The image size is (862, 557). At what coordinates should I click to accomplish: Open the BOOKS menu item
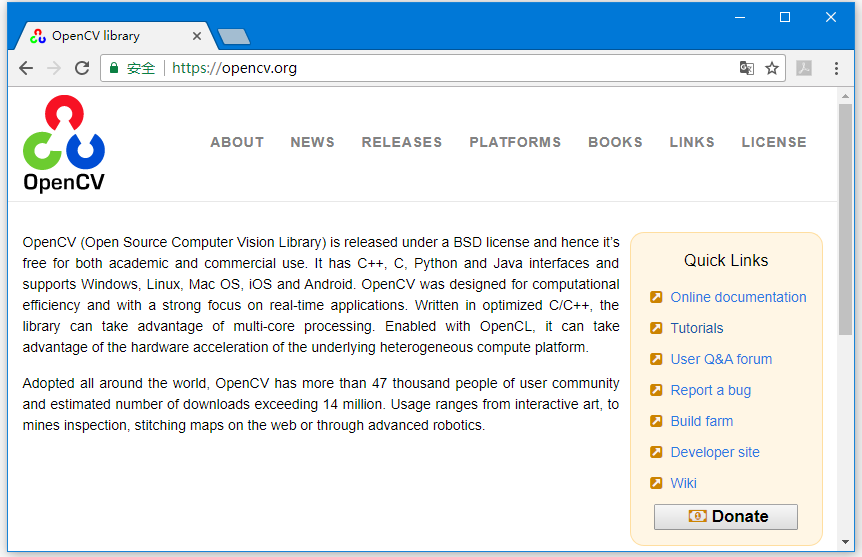click(x=615, y=142)
